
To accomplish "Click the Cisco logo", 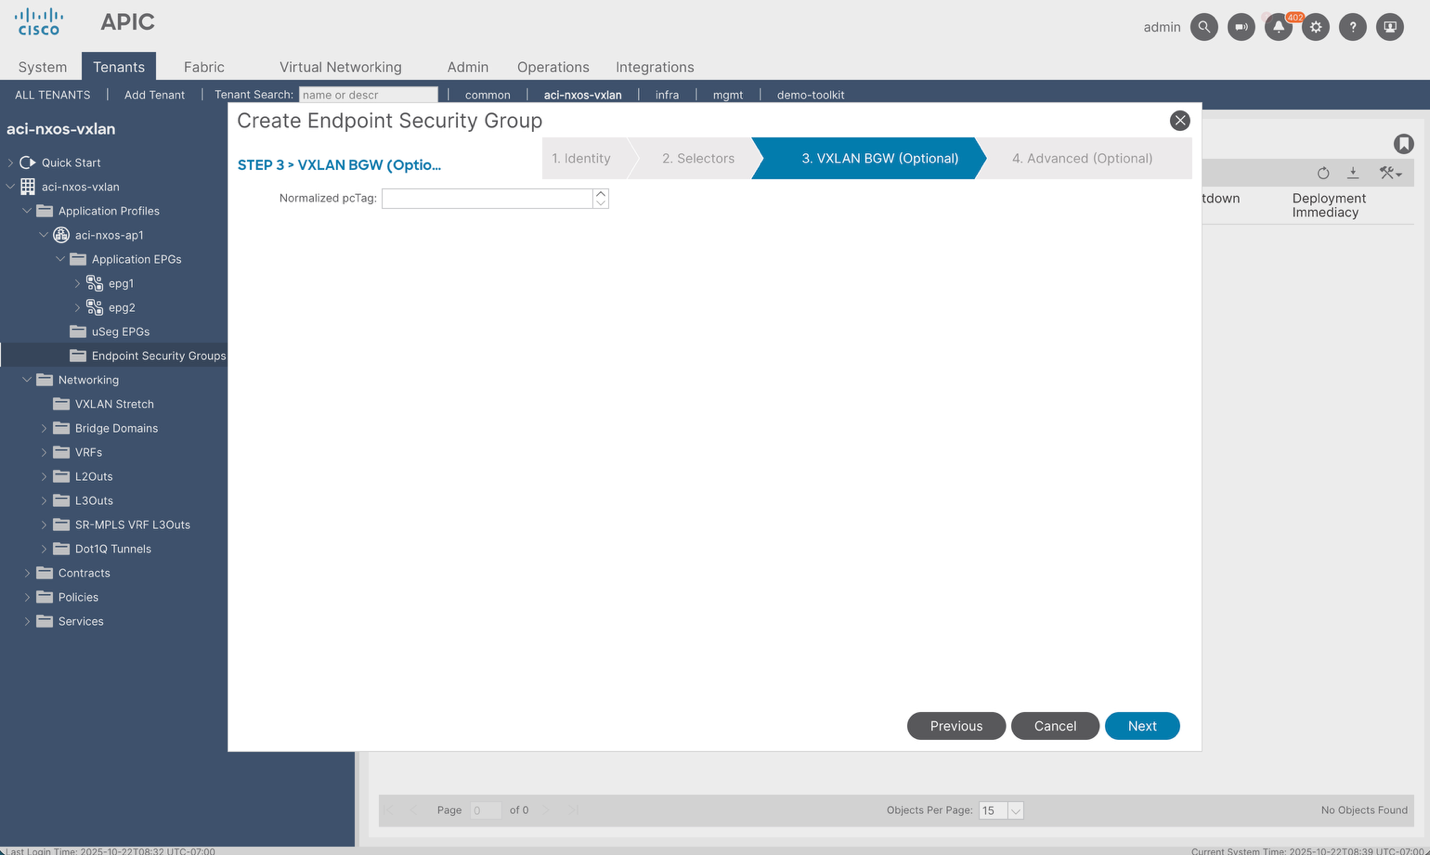I will (x=39, y=22).
